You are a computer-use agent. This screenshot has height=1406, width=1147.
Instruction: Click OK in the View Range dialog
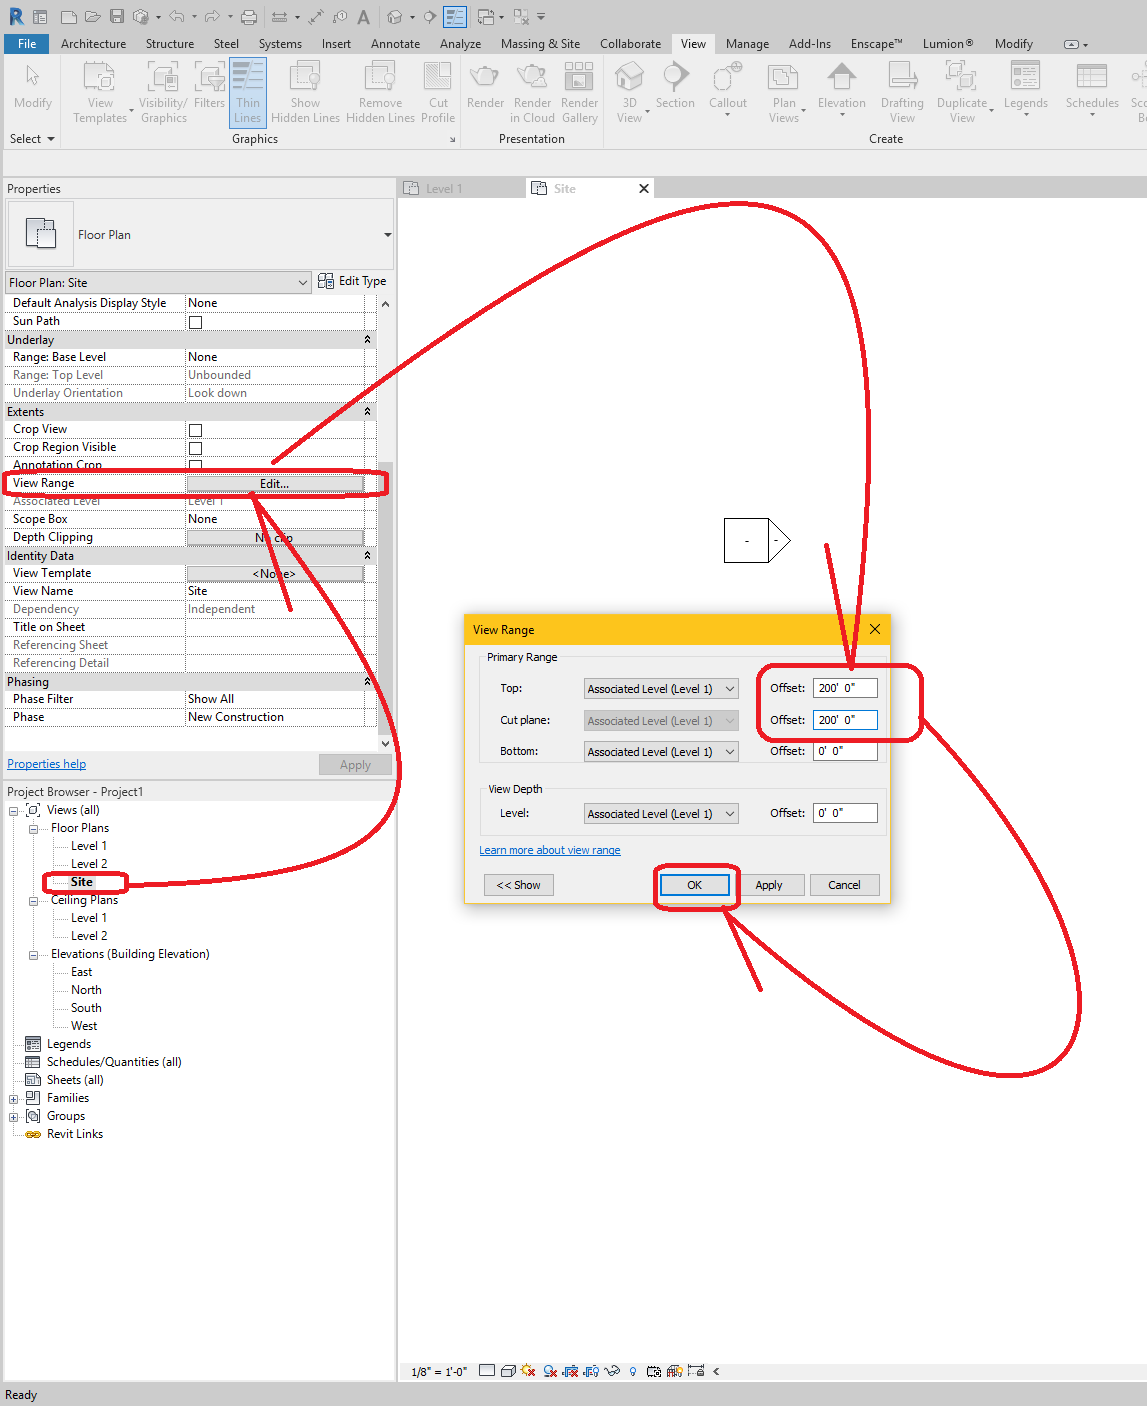tap(695, 885)
